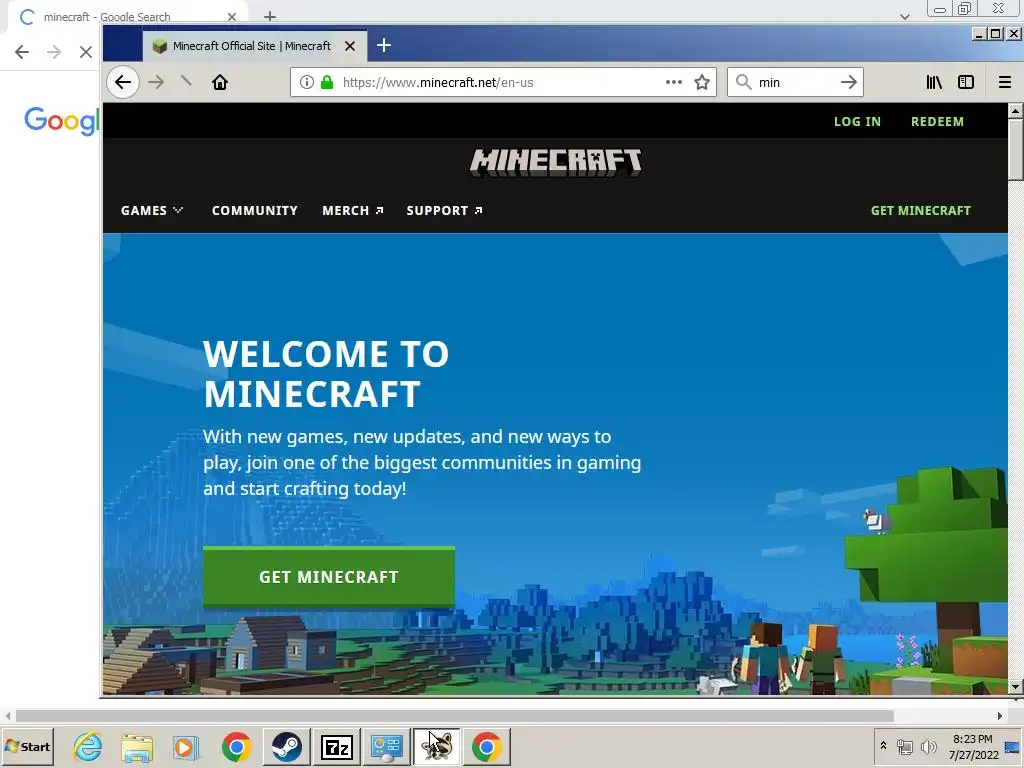Show hidden tray icons arrow
The height and width of the screenshot is (768, 1024).
tap(883, 746)
